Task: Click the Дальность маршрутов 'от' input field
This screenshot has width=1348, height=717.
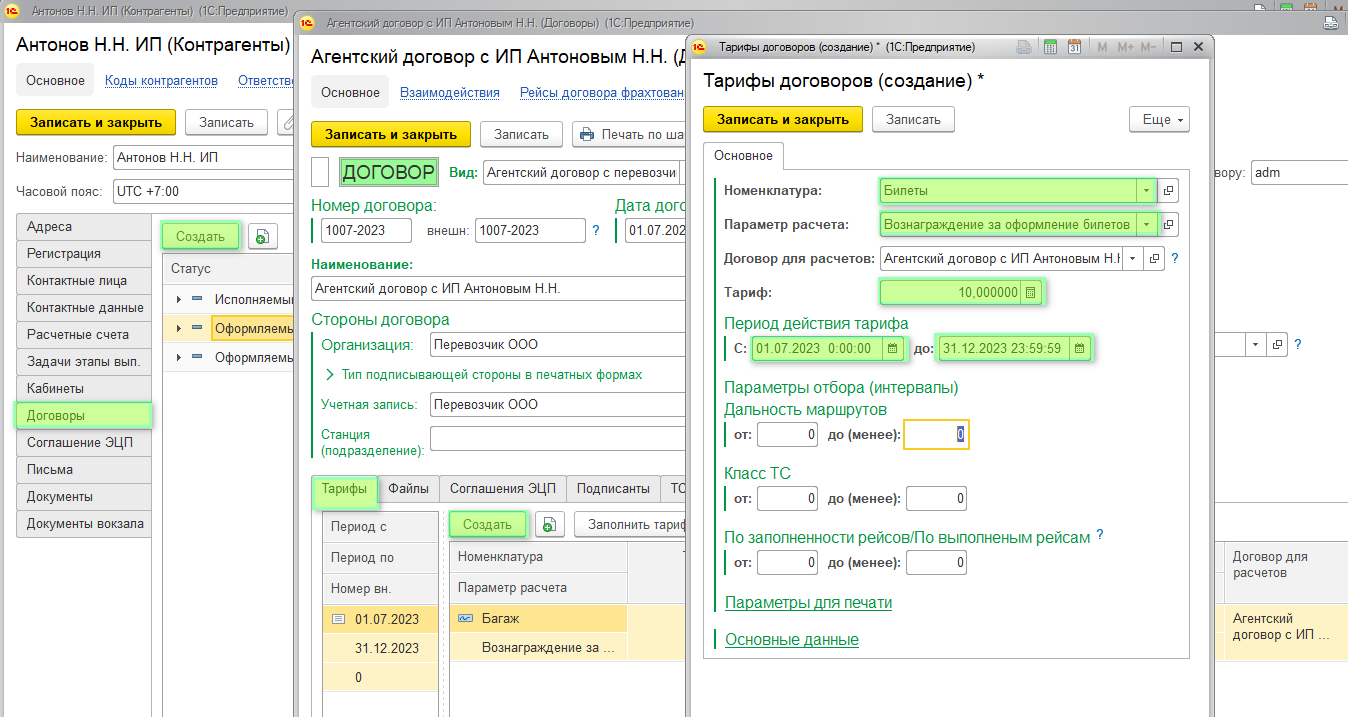Action: [x=787, y=435]
